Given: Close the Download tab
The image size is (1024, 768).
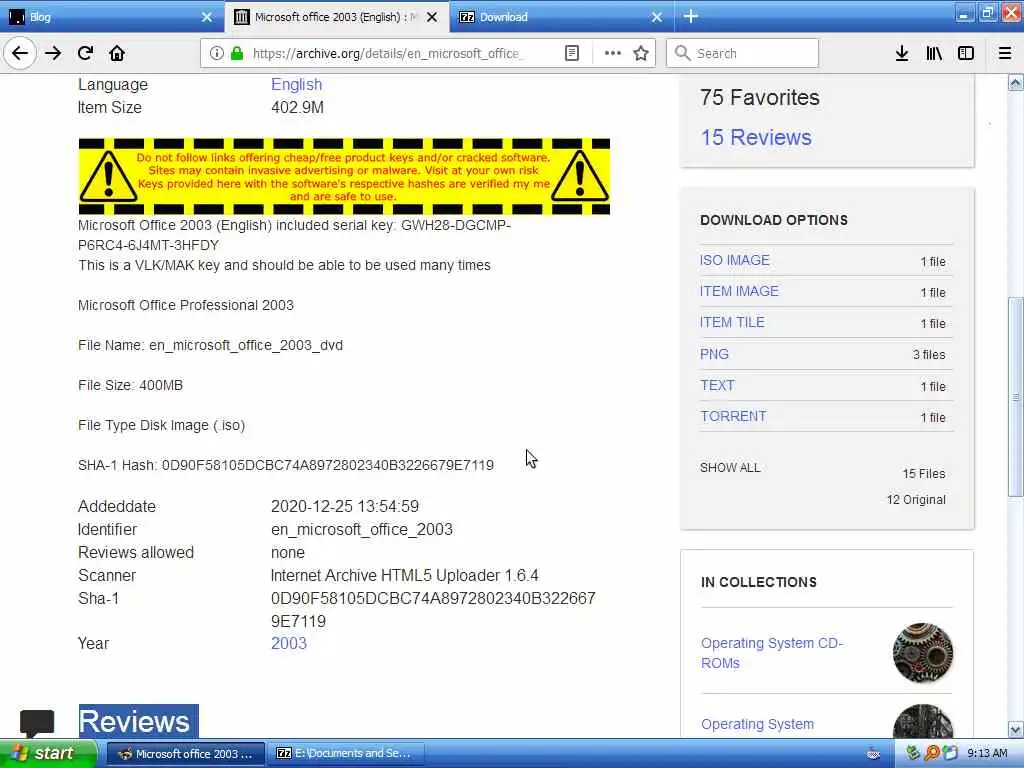Looking at the screenshot, I should tap(657, 17).
